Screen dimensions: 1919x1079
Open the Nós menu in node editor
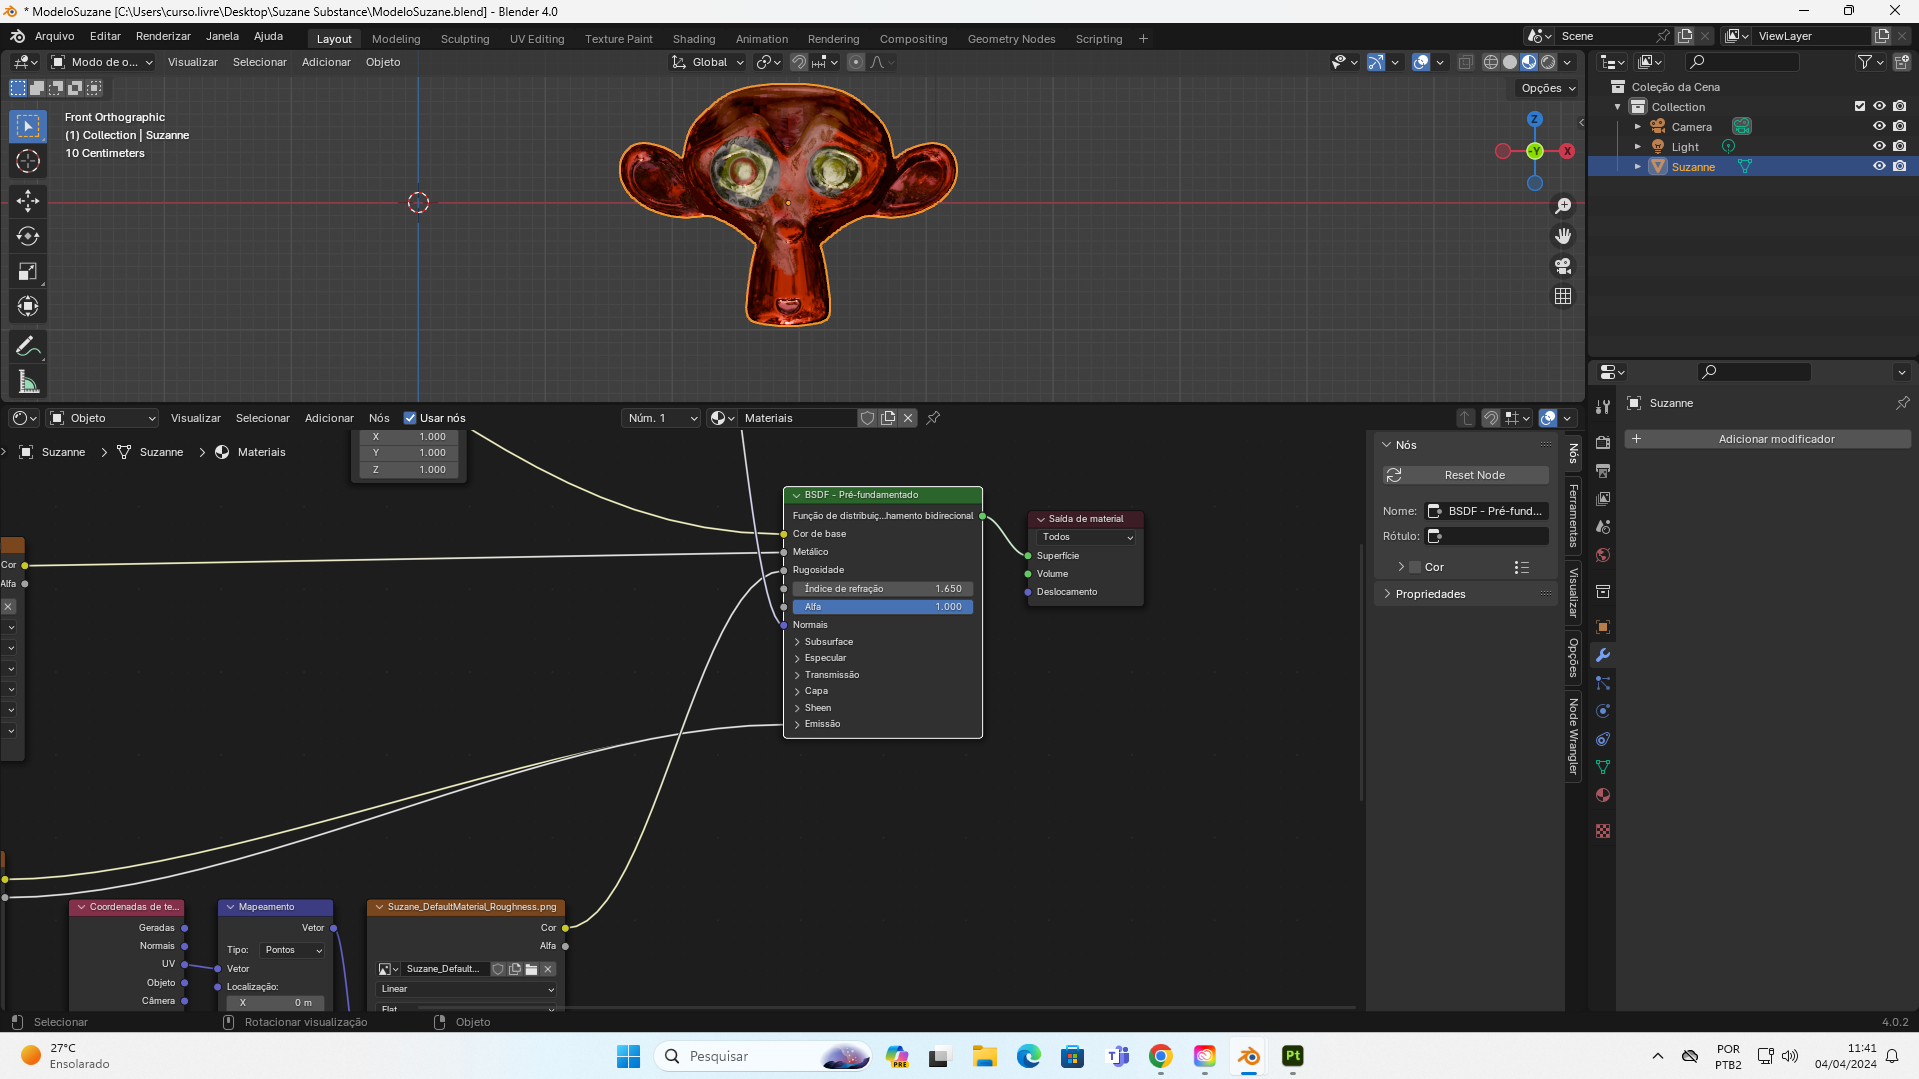point(379,418)
